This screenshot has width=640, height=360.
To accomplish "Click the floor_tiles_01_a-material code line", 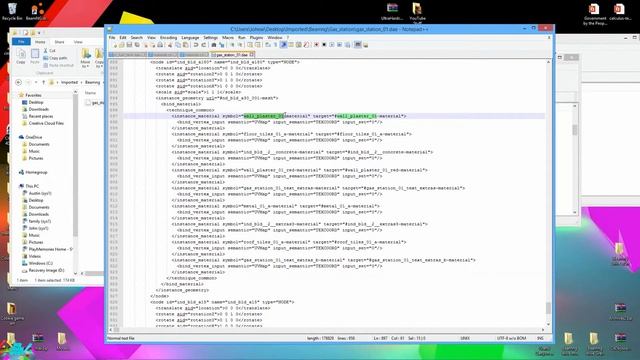I will click(x=291, y=134).
